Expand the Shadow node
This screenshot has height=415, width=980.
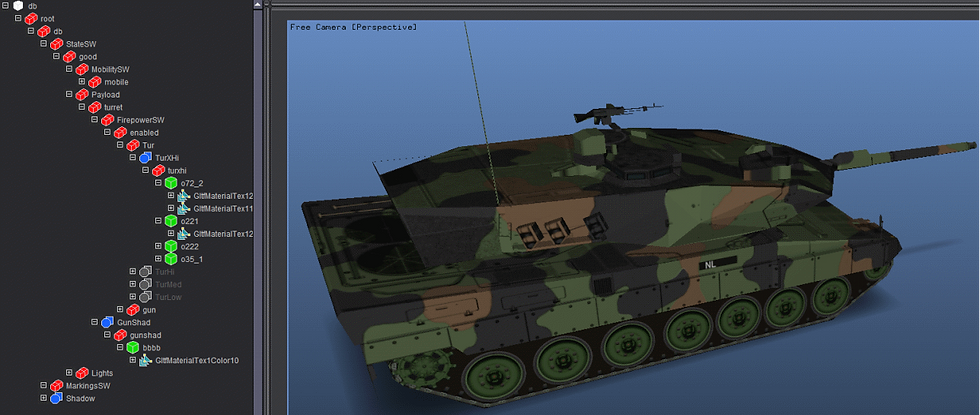click(x=44, y=398)
